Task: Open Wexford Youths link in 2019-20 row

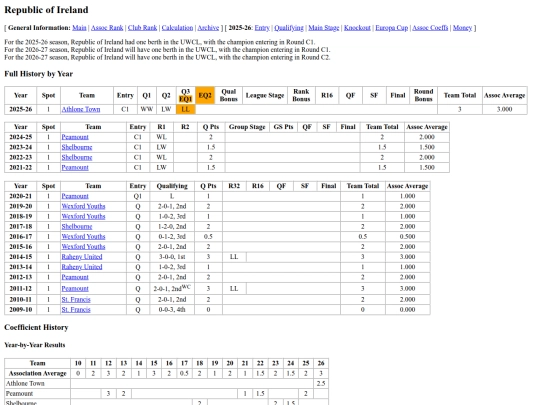Action: point(83,206)
